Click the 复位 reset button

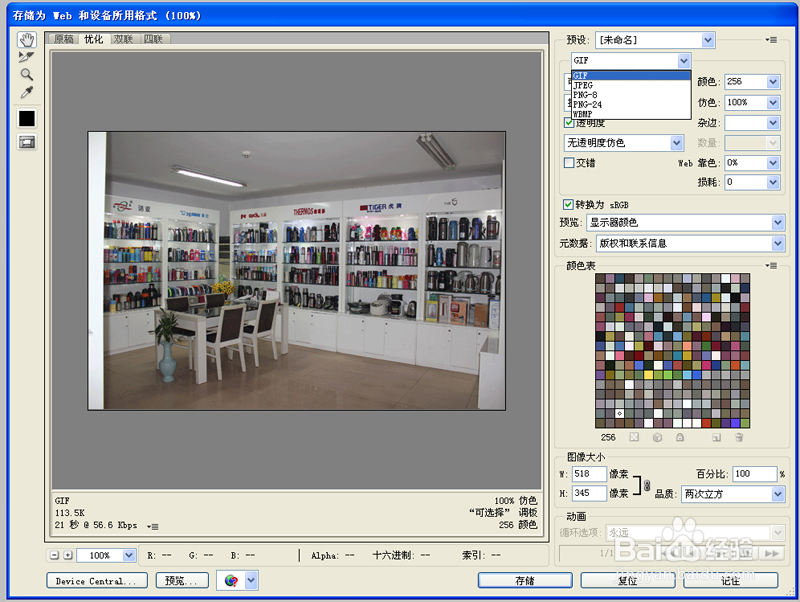point(628,581)
